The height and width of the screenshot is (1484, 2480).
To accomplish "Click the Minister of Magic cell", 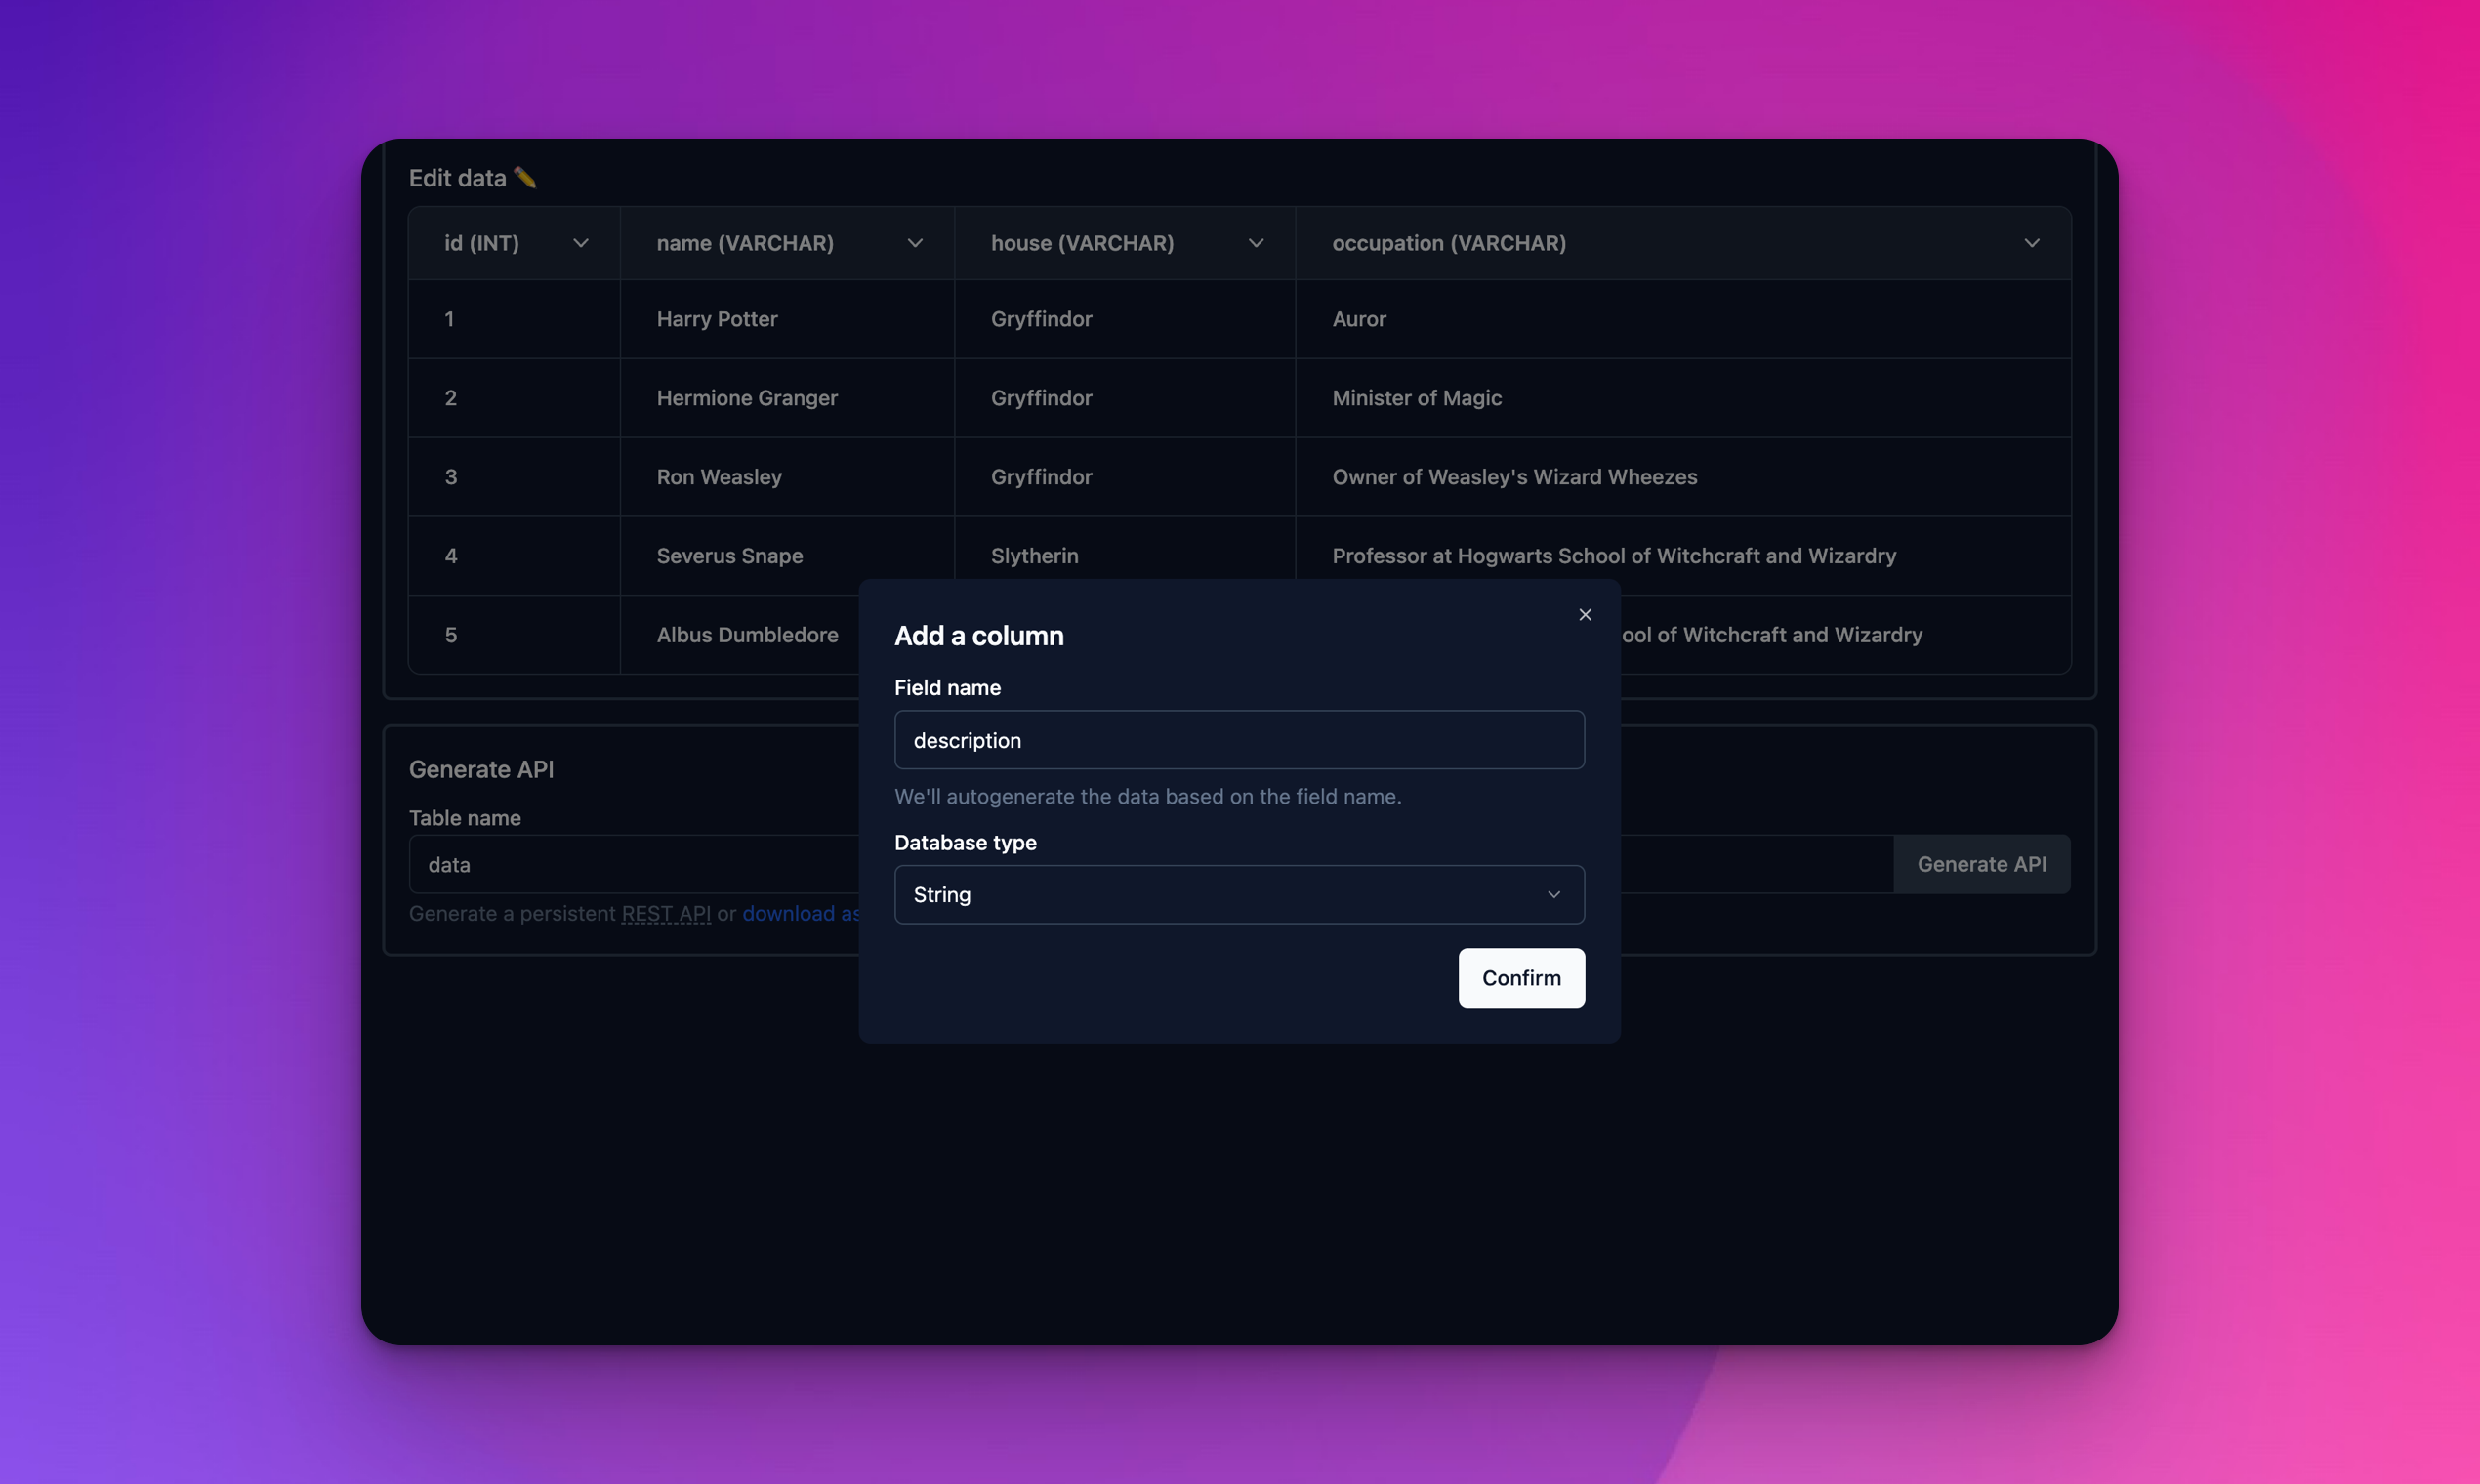I will [x=1683, y=398].
